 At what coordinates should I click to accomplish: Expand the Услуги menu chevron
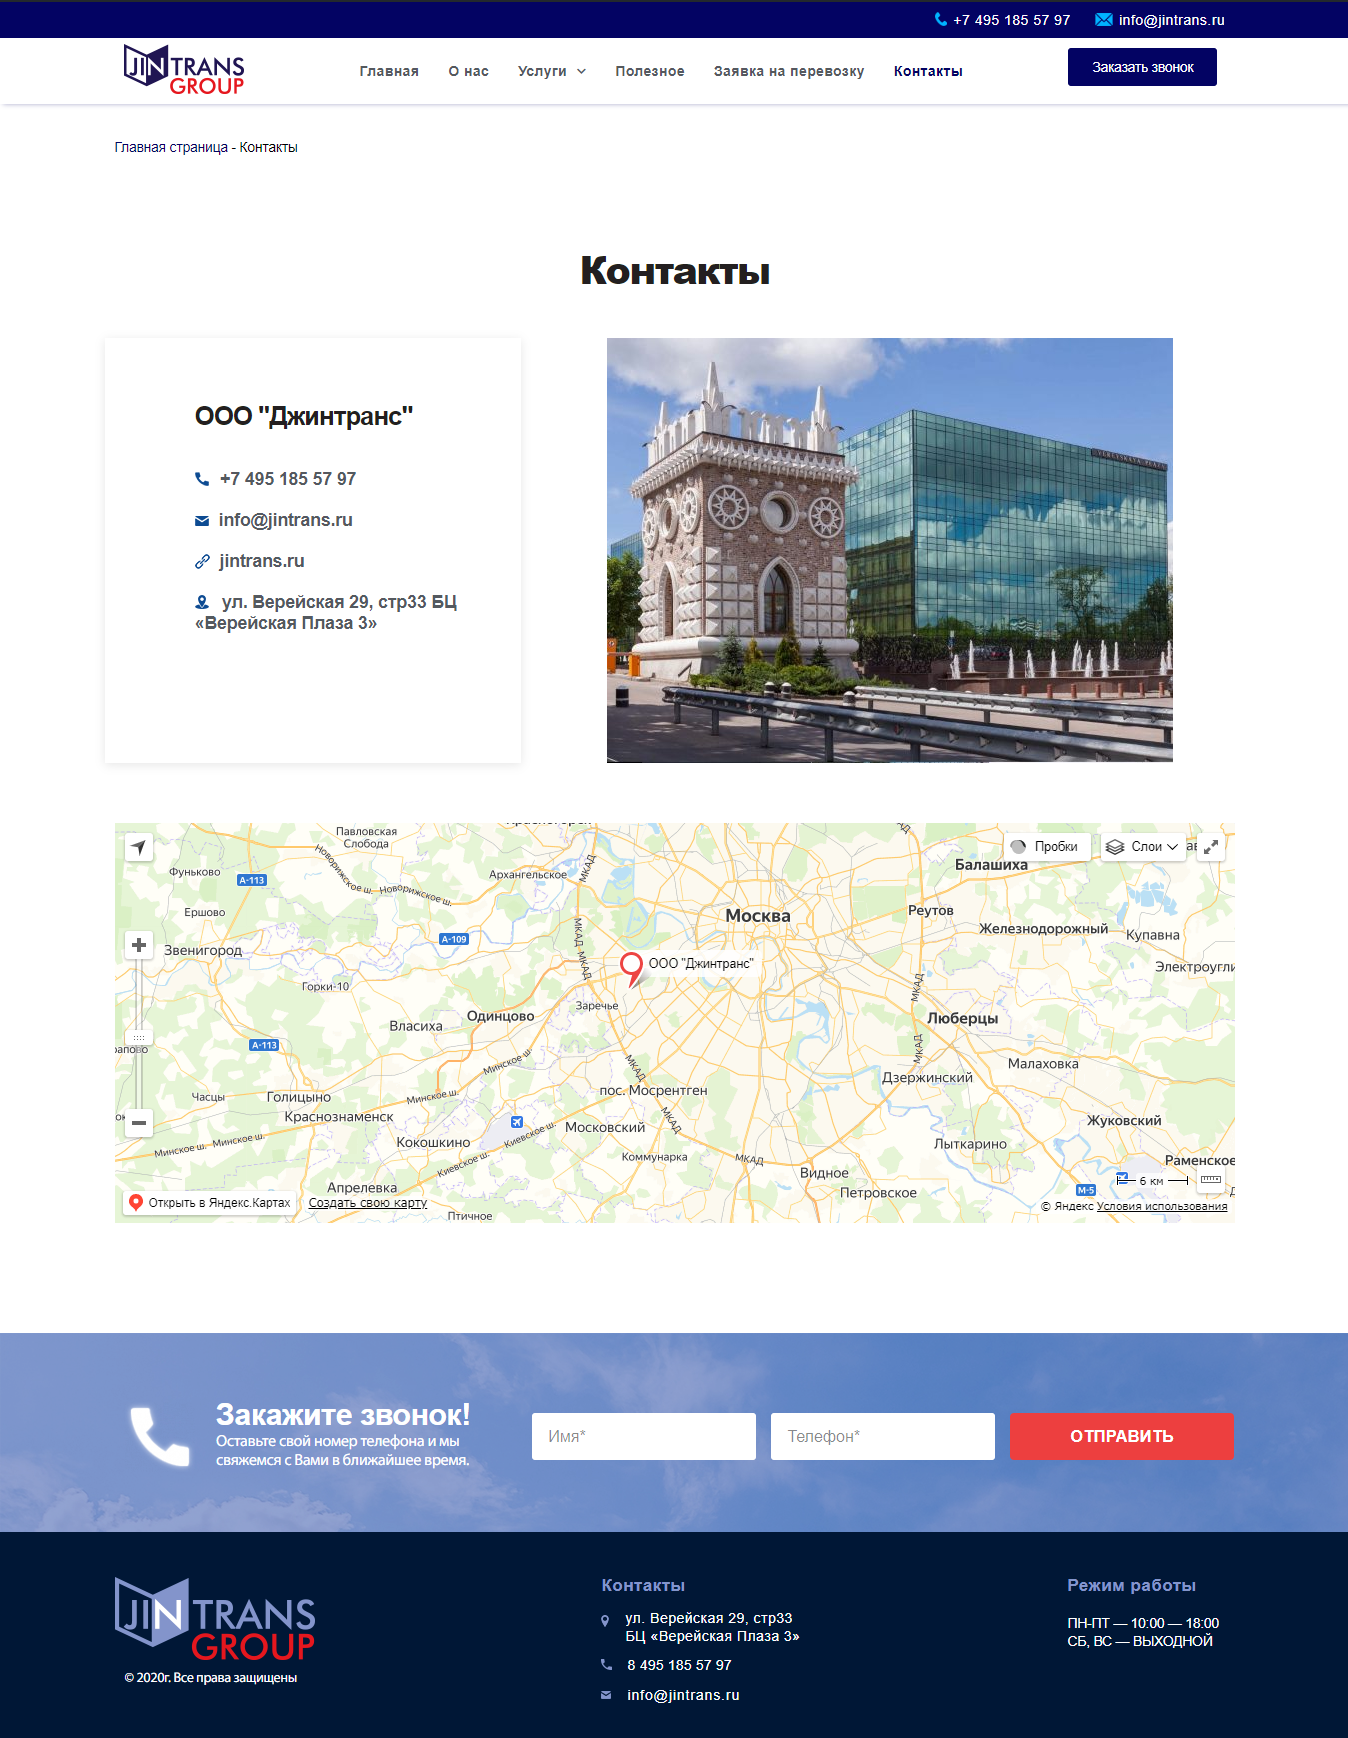582,71
